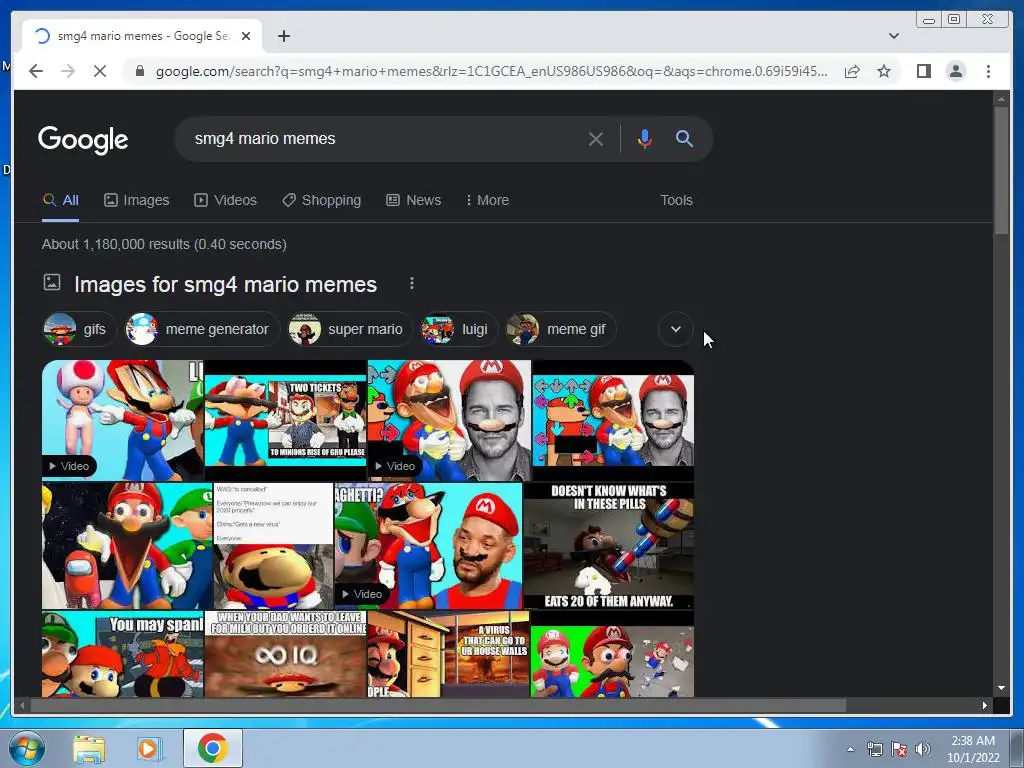The width and height of the screenshot is (1024, 768).
Task: Close the smg4 mario memes tab
Action: point(246,36)
